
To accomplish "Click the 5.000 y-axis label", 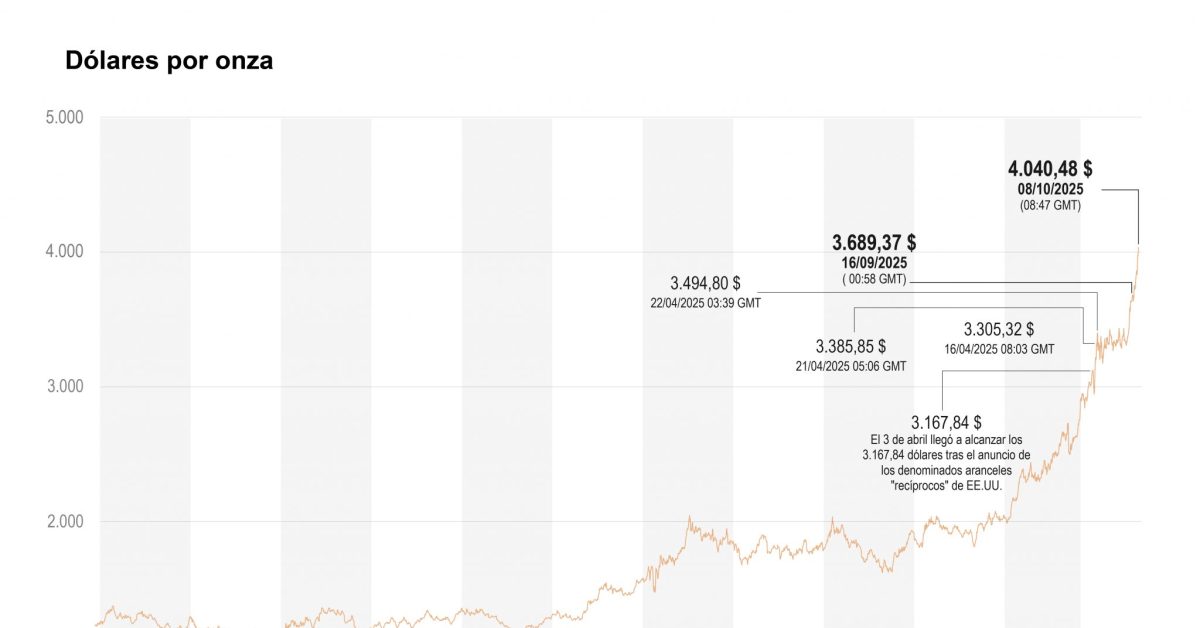I will [x=64, y=118].
